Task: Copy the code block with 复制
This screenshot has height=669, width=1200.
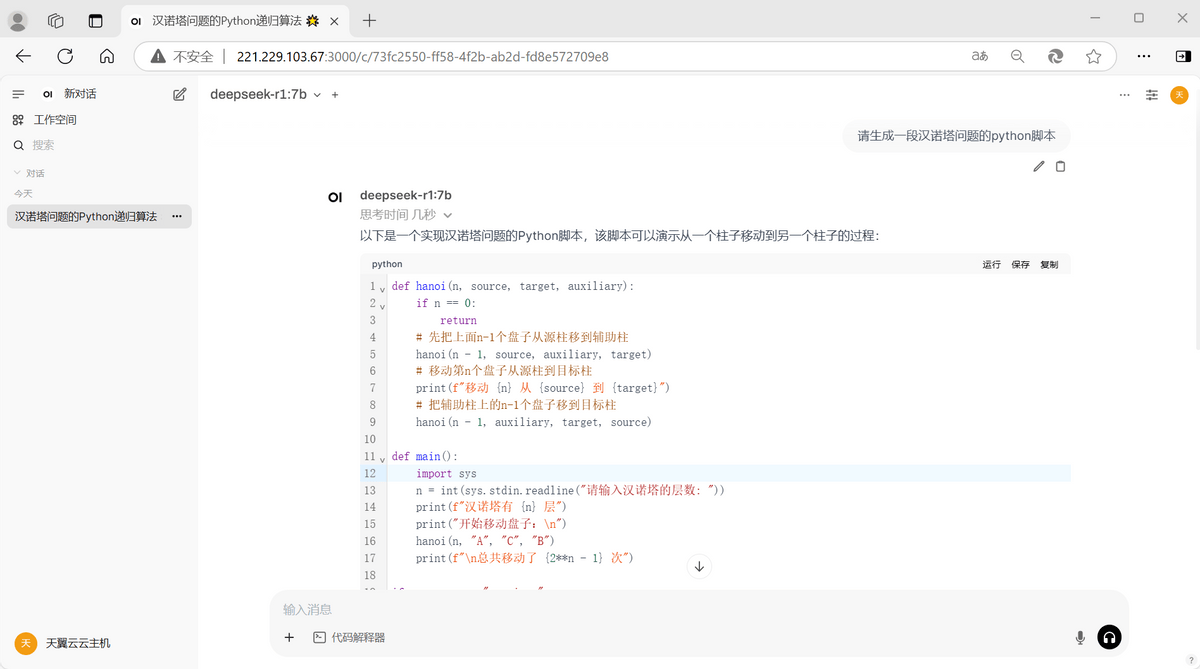Action: point(1049,265)
